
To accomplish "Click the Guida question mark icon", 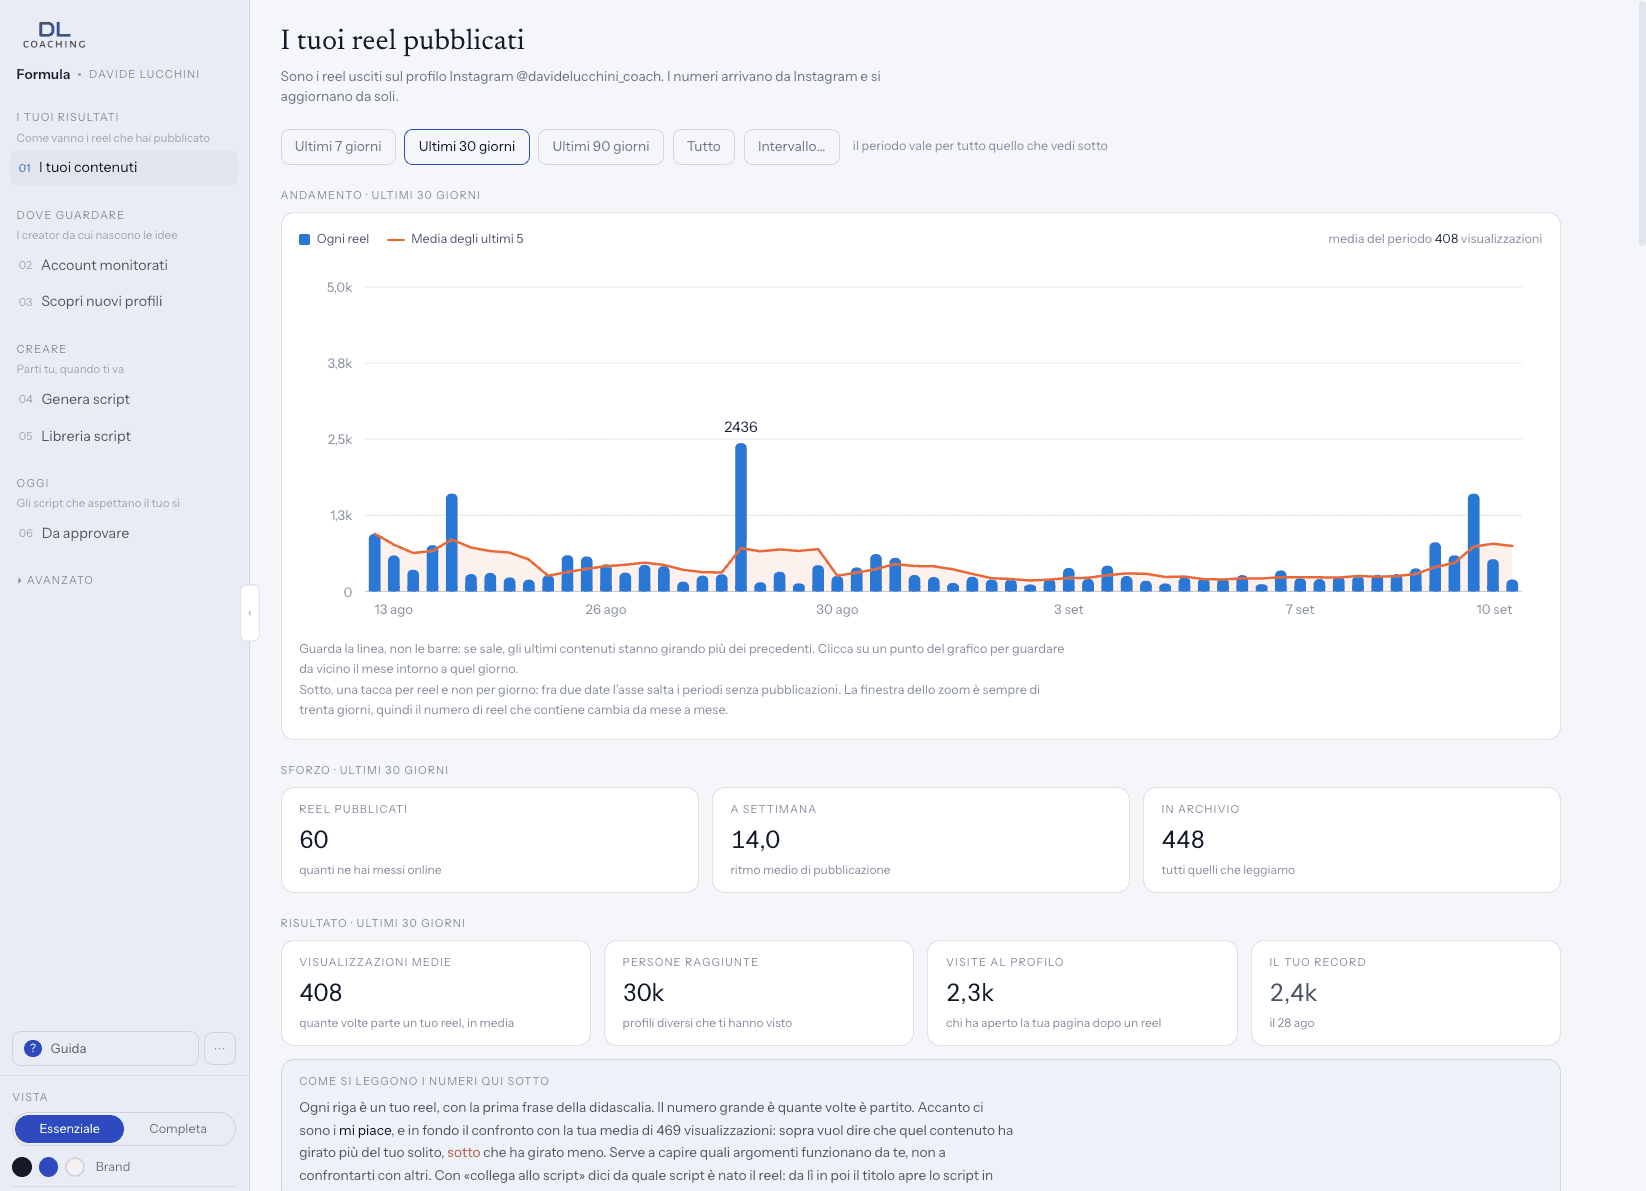I will pyautogui.click(x=33, y=1048).
